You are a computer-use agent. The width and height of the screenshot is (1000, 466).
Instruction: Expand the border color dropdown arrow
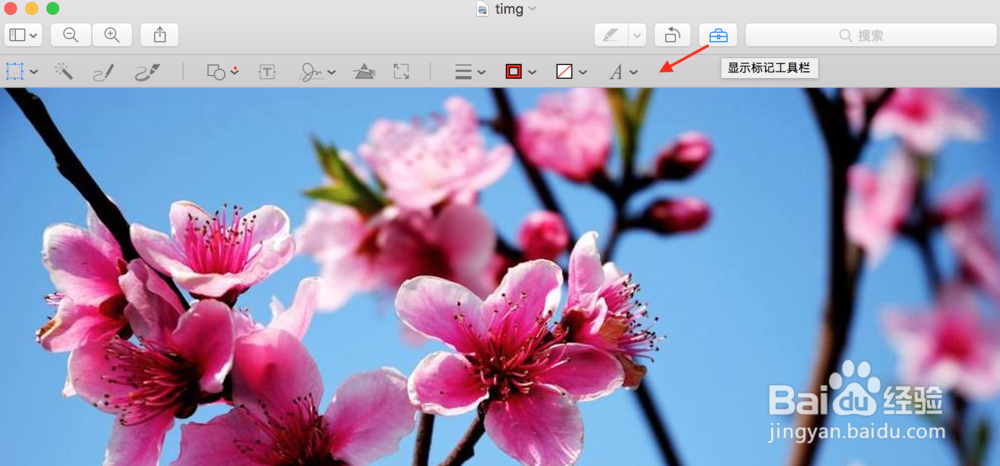tap(532, 72)
